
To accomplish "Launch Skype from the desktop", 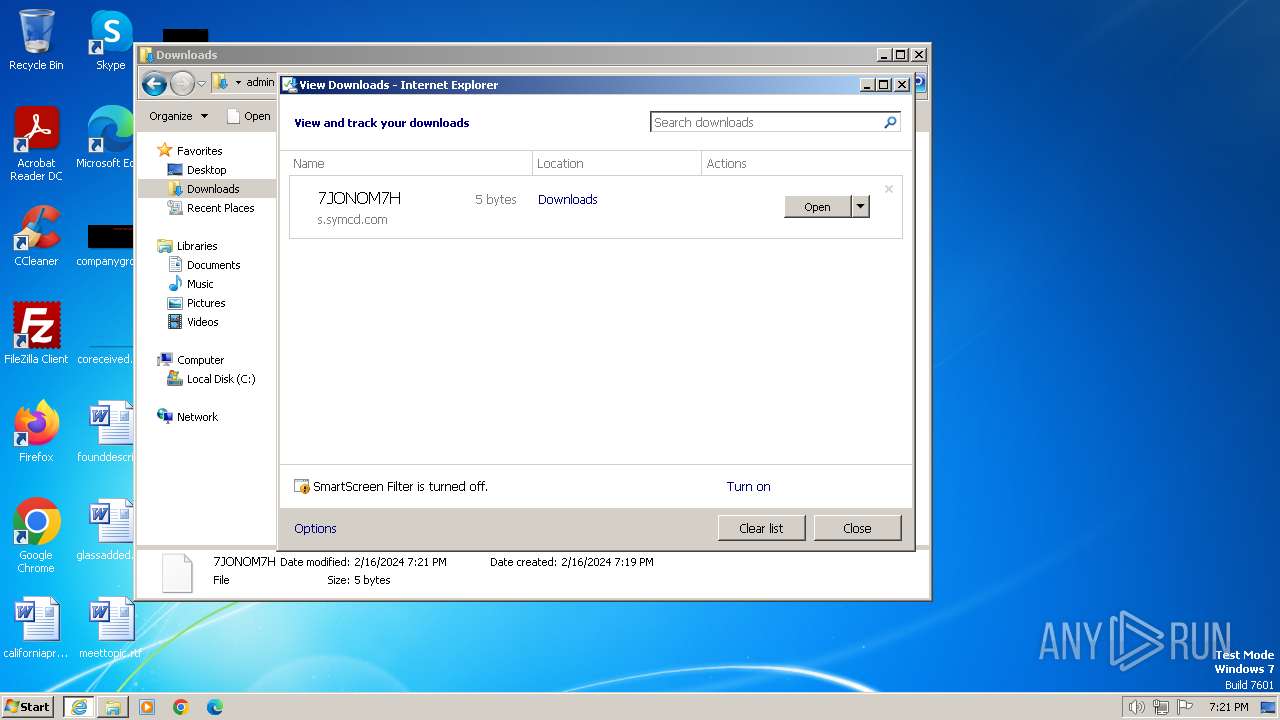I will click(x=110, y=40).
